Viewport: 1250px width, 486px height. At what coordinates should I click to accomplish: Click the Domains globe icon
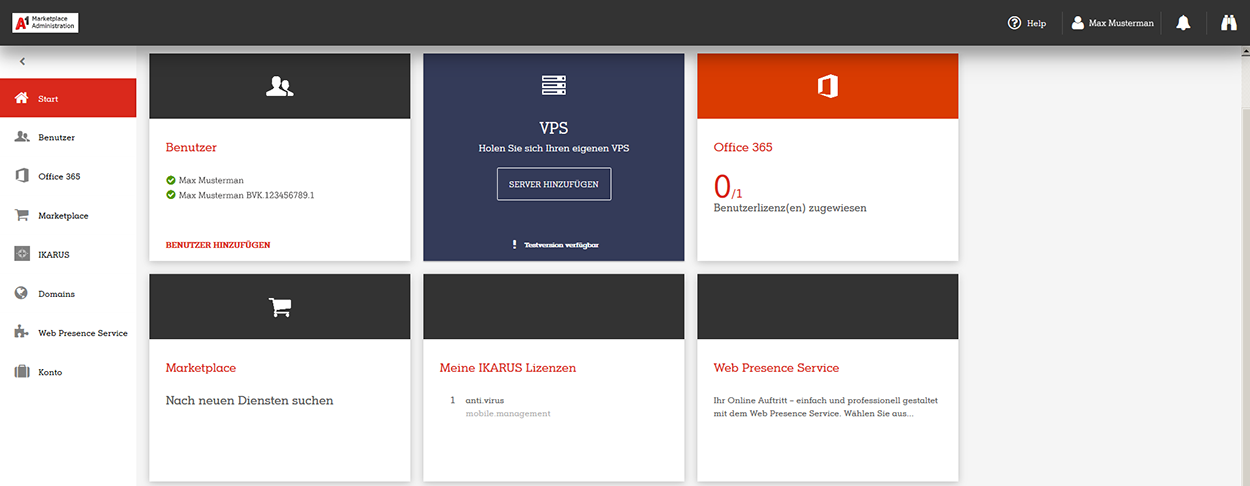21,293
